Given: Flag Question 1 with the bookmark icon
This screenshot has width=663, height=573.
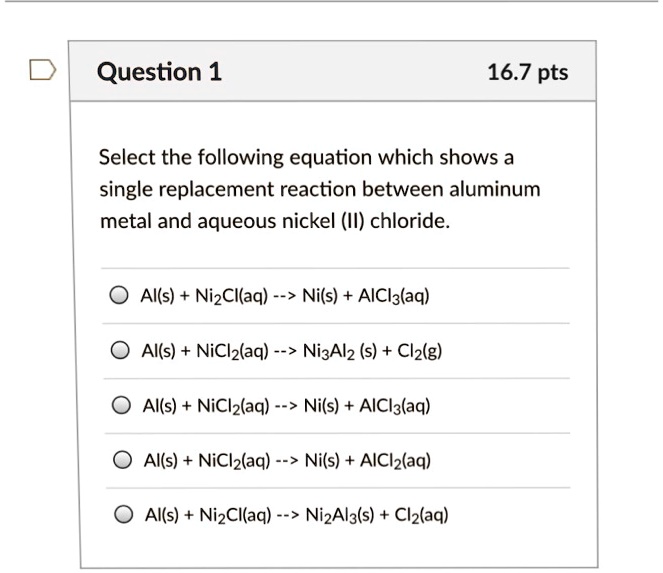Looking at the screenshot, I should tap(41, 71).
